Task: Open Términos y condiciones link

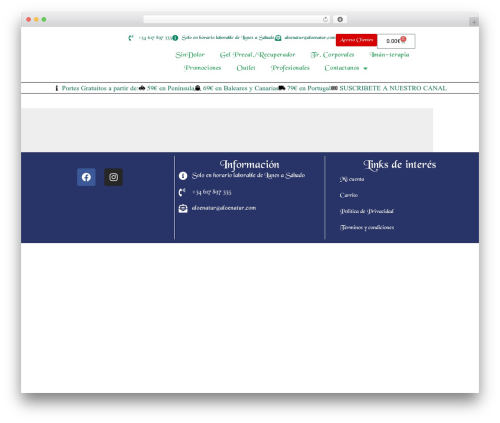Action: [367, 228]
